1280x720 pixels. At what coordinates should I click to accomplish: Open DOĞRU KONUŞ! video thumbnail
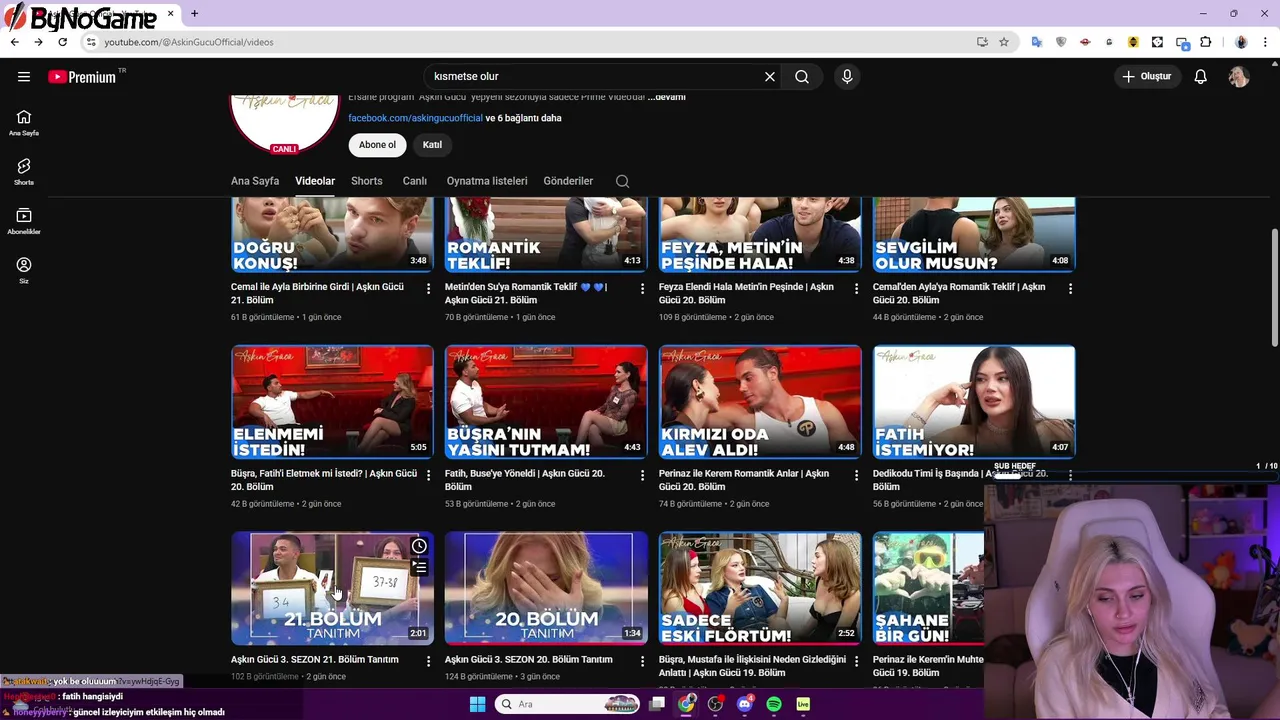[332, 235]
